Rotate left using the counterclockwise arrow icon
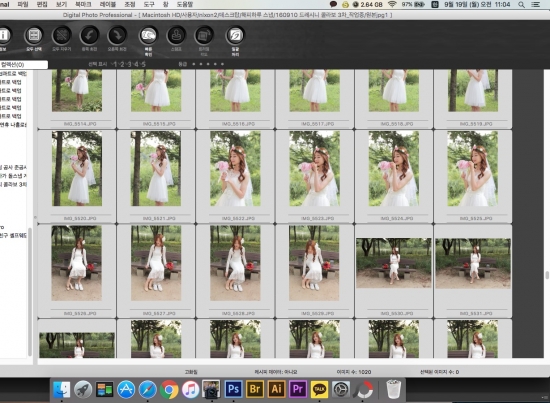 [89, 35]
